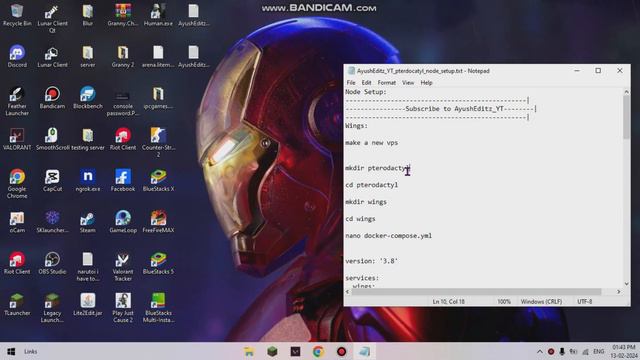Open the Help menu in Notepad
Image resolution: width=640 pixels, height=360 pixels.
(x=426, y=82)
